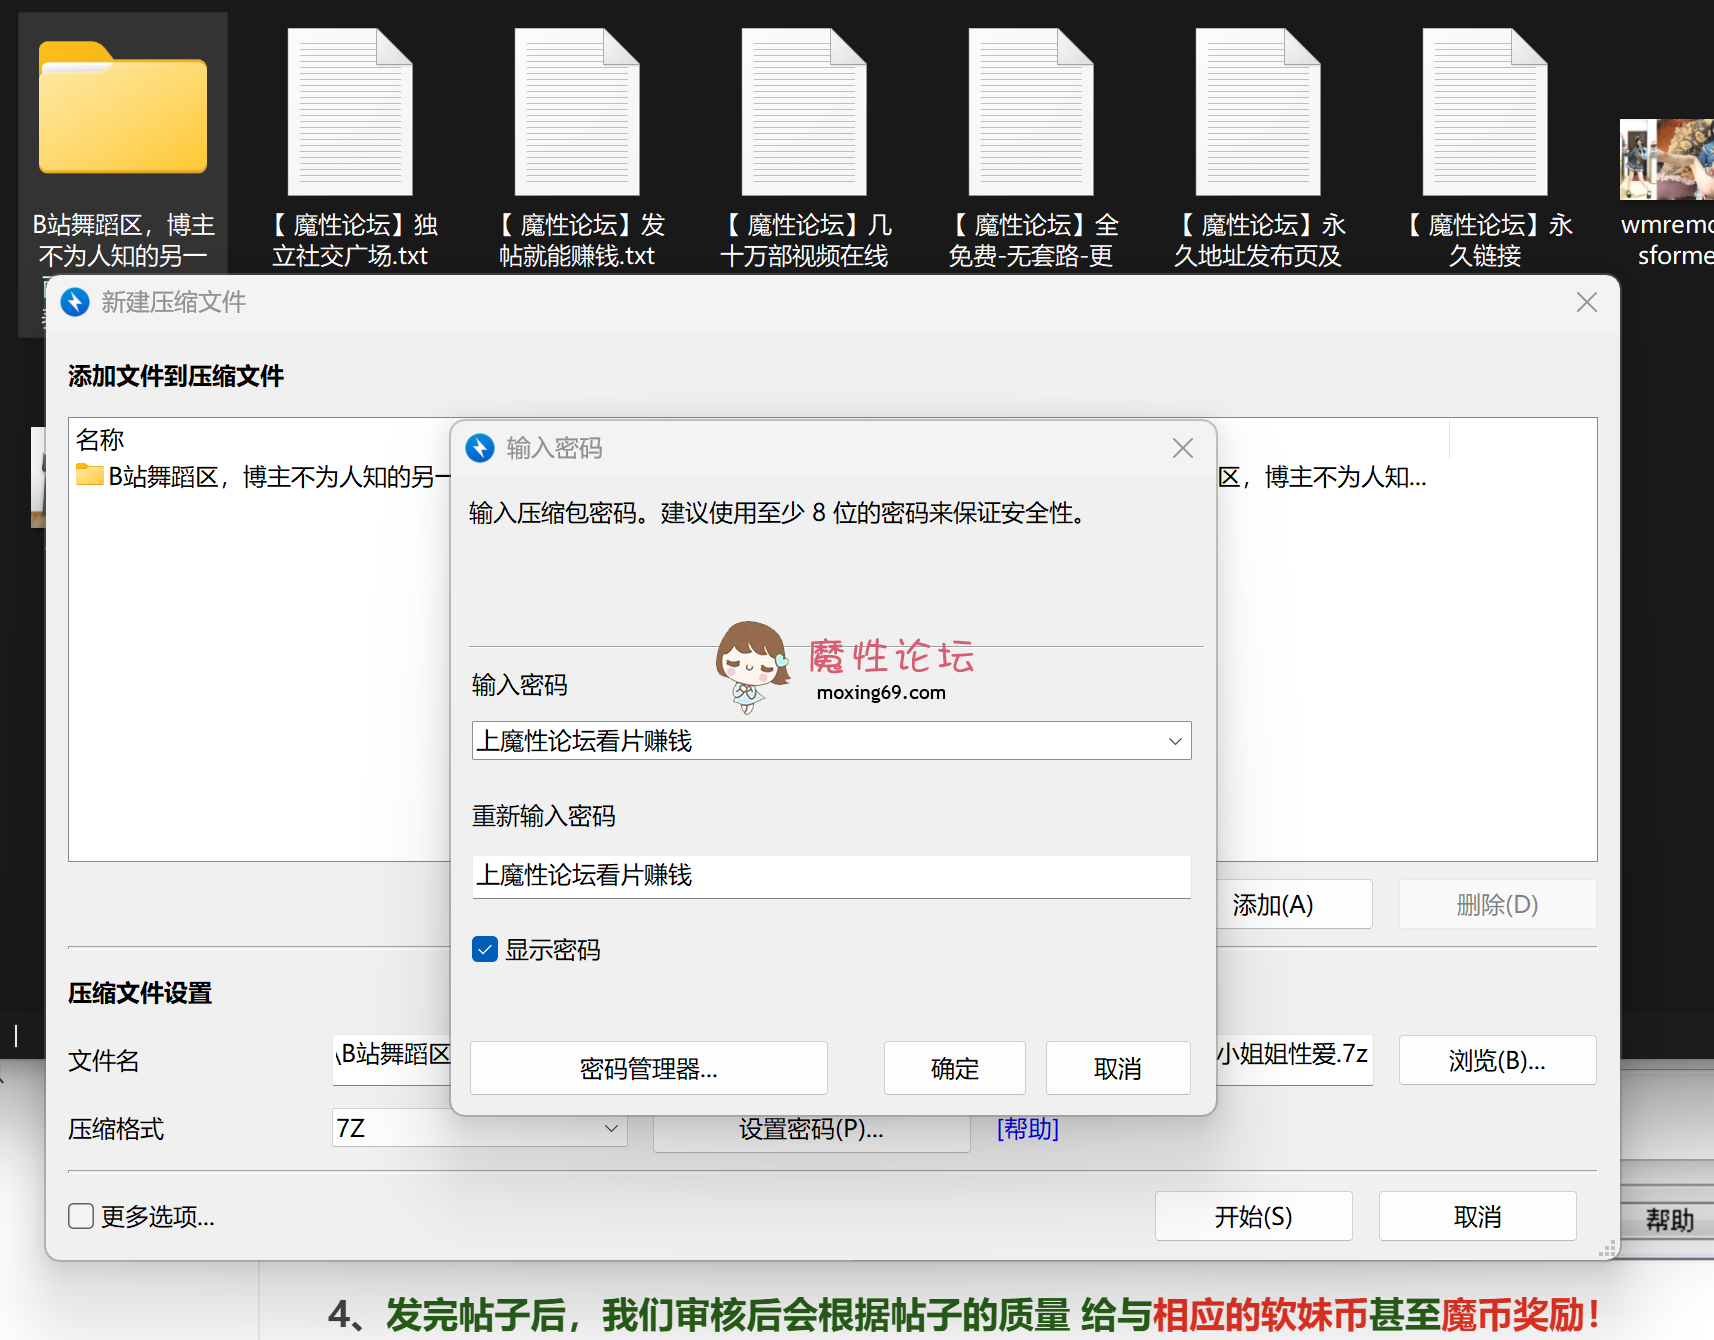
Task: Open the 压缩格式 7Z dropdown
Action: tap(480, 1128)
